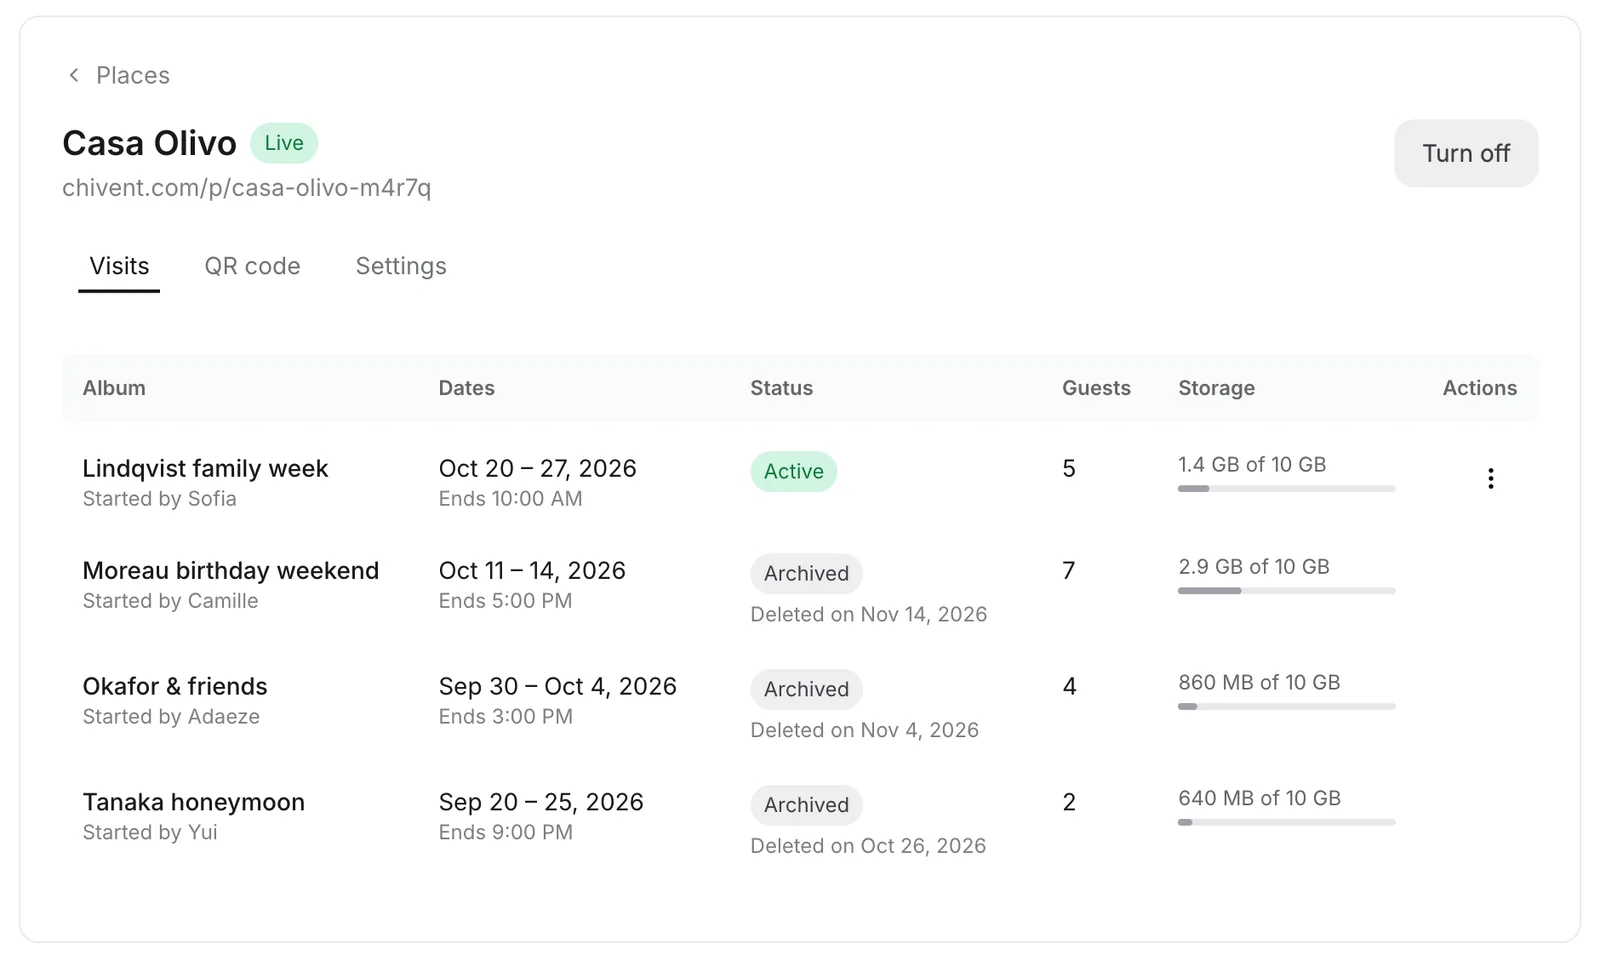This screenshot has width=1600, height=962.
Task: Click Archived badge for Moreau birthday weekend
Action: coord(806,573)
